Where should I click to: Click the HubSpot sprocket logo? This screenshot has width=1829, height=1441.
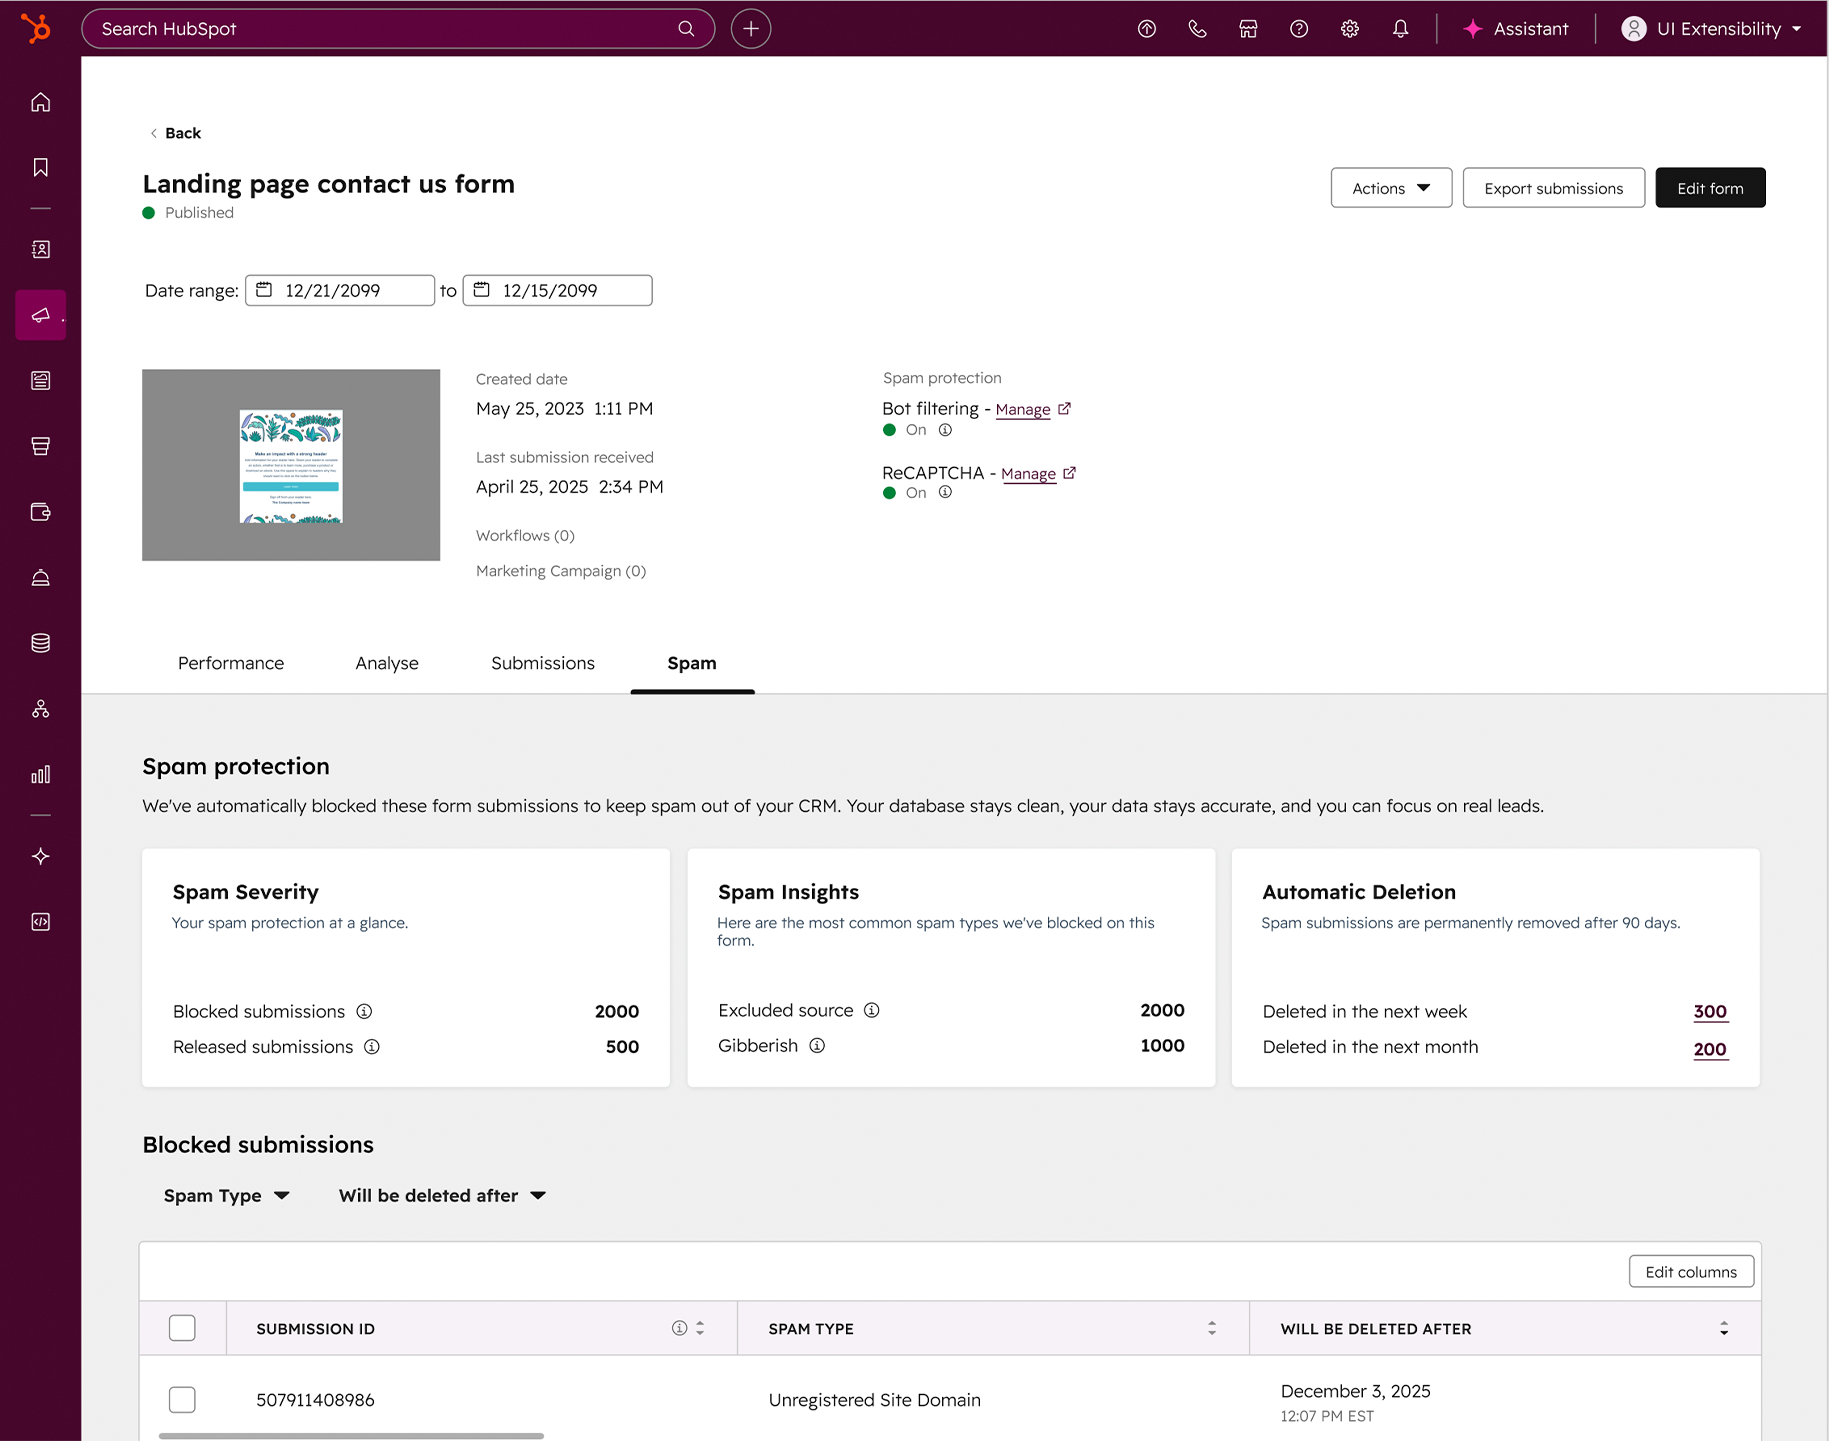coord(37,28)
